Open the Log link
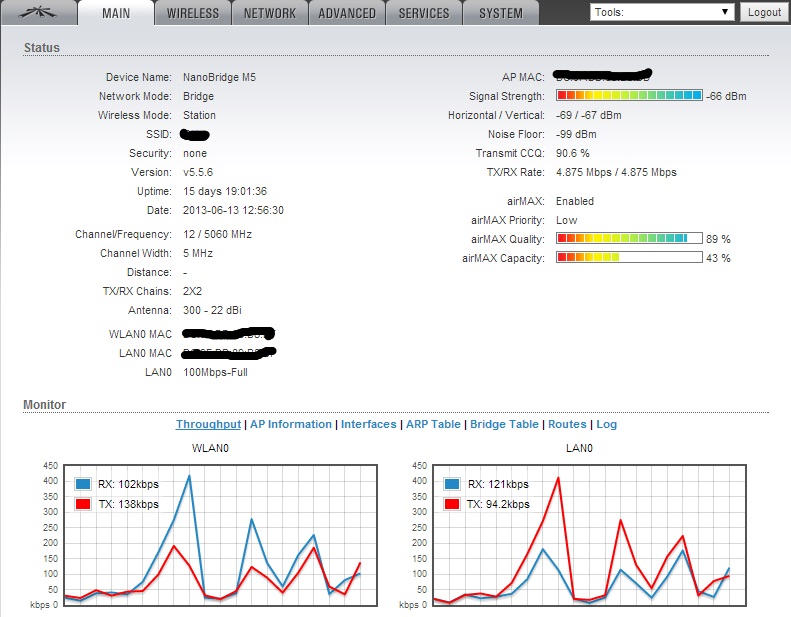791x617 pixels. tap(607, 424)
